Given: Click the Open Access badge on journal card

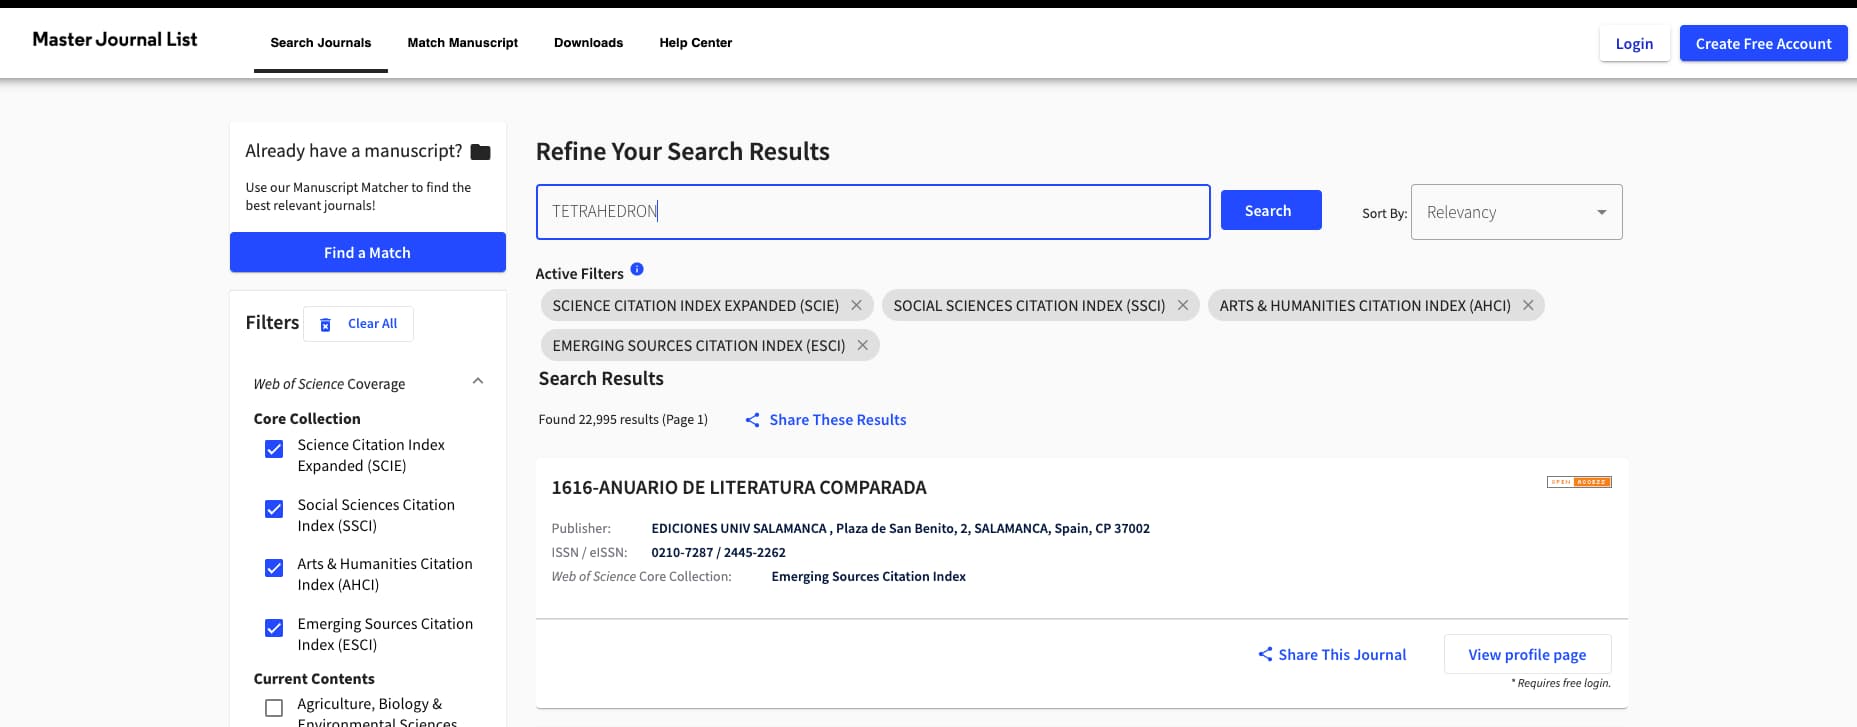Looking at the screenshot, I should (1579, 482).
